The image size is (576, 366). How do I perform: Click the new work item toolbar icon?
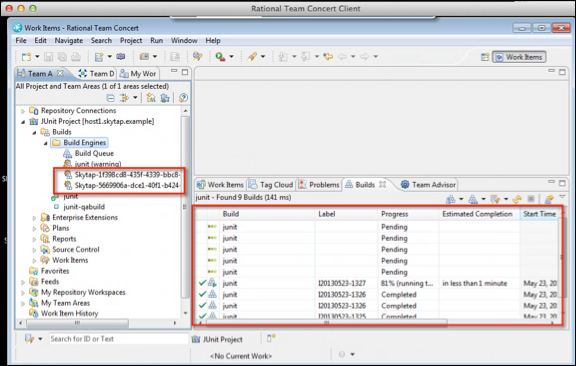(x=99, y=57)
